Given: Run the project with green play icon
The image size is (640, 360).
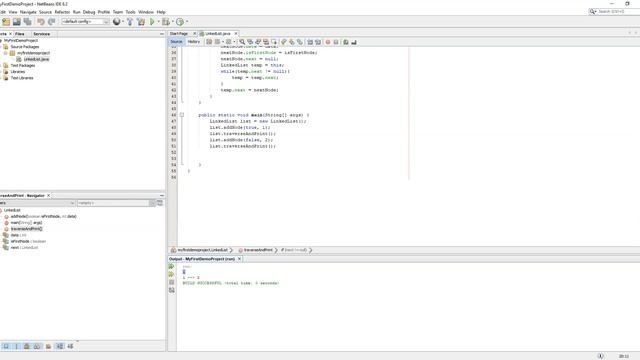Looking at the screenshot, I should pos(152,22).
